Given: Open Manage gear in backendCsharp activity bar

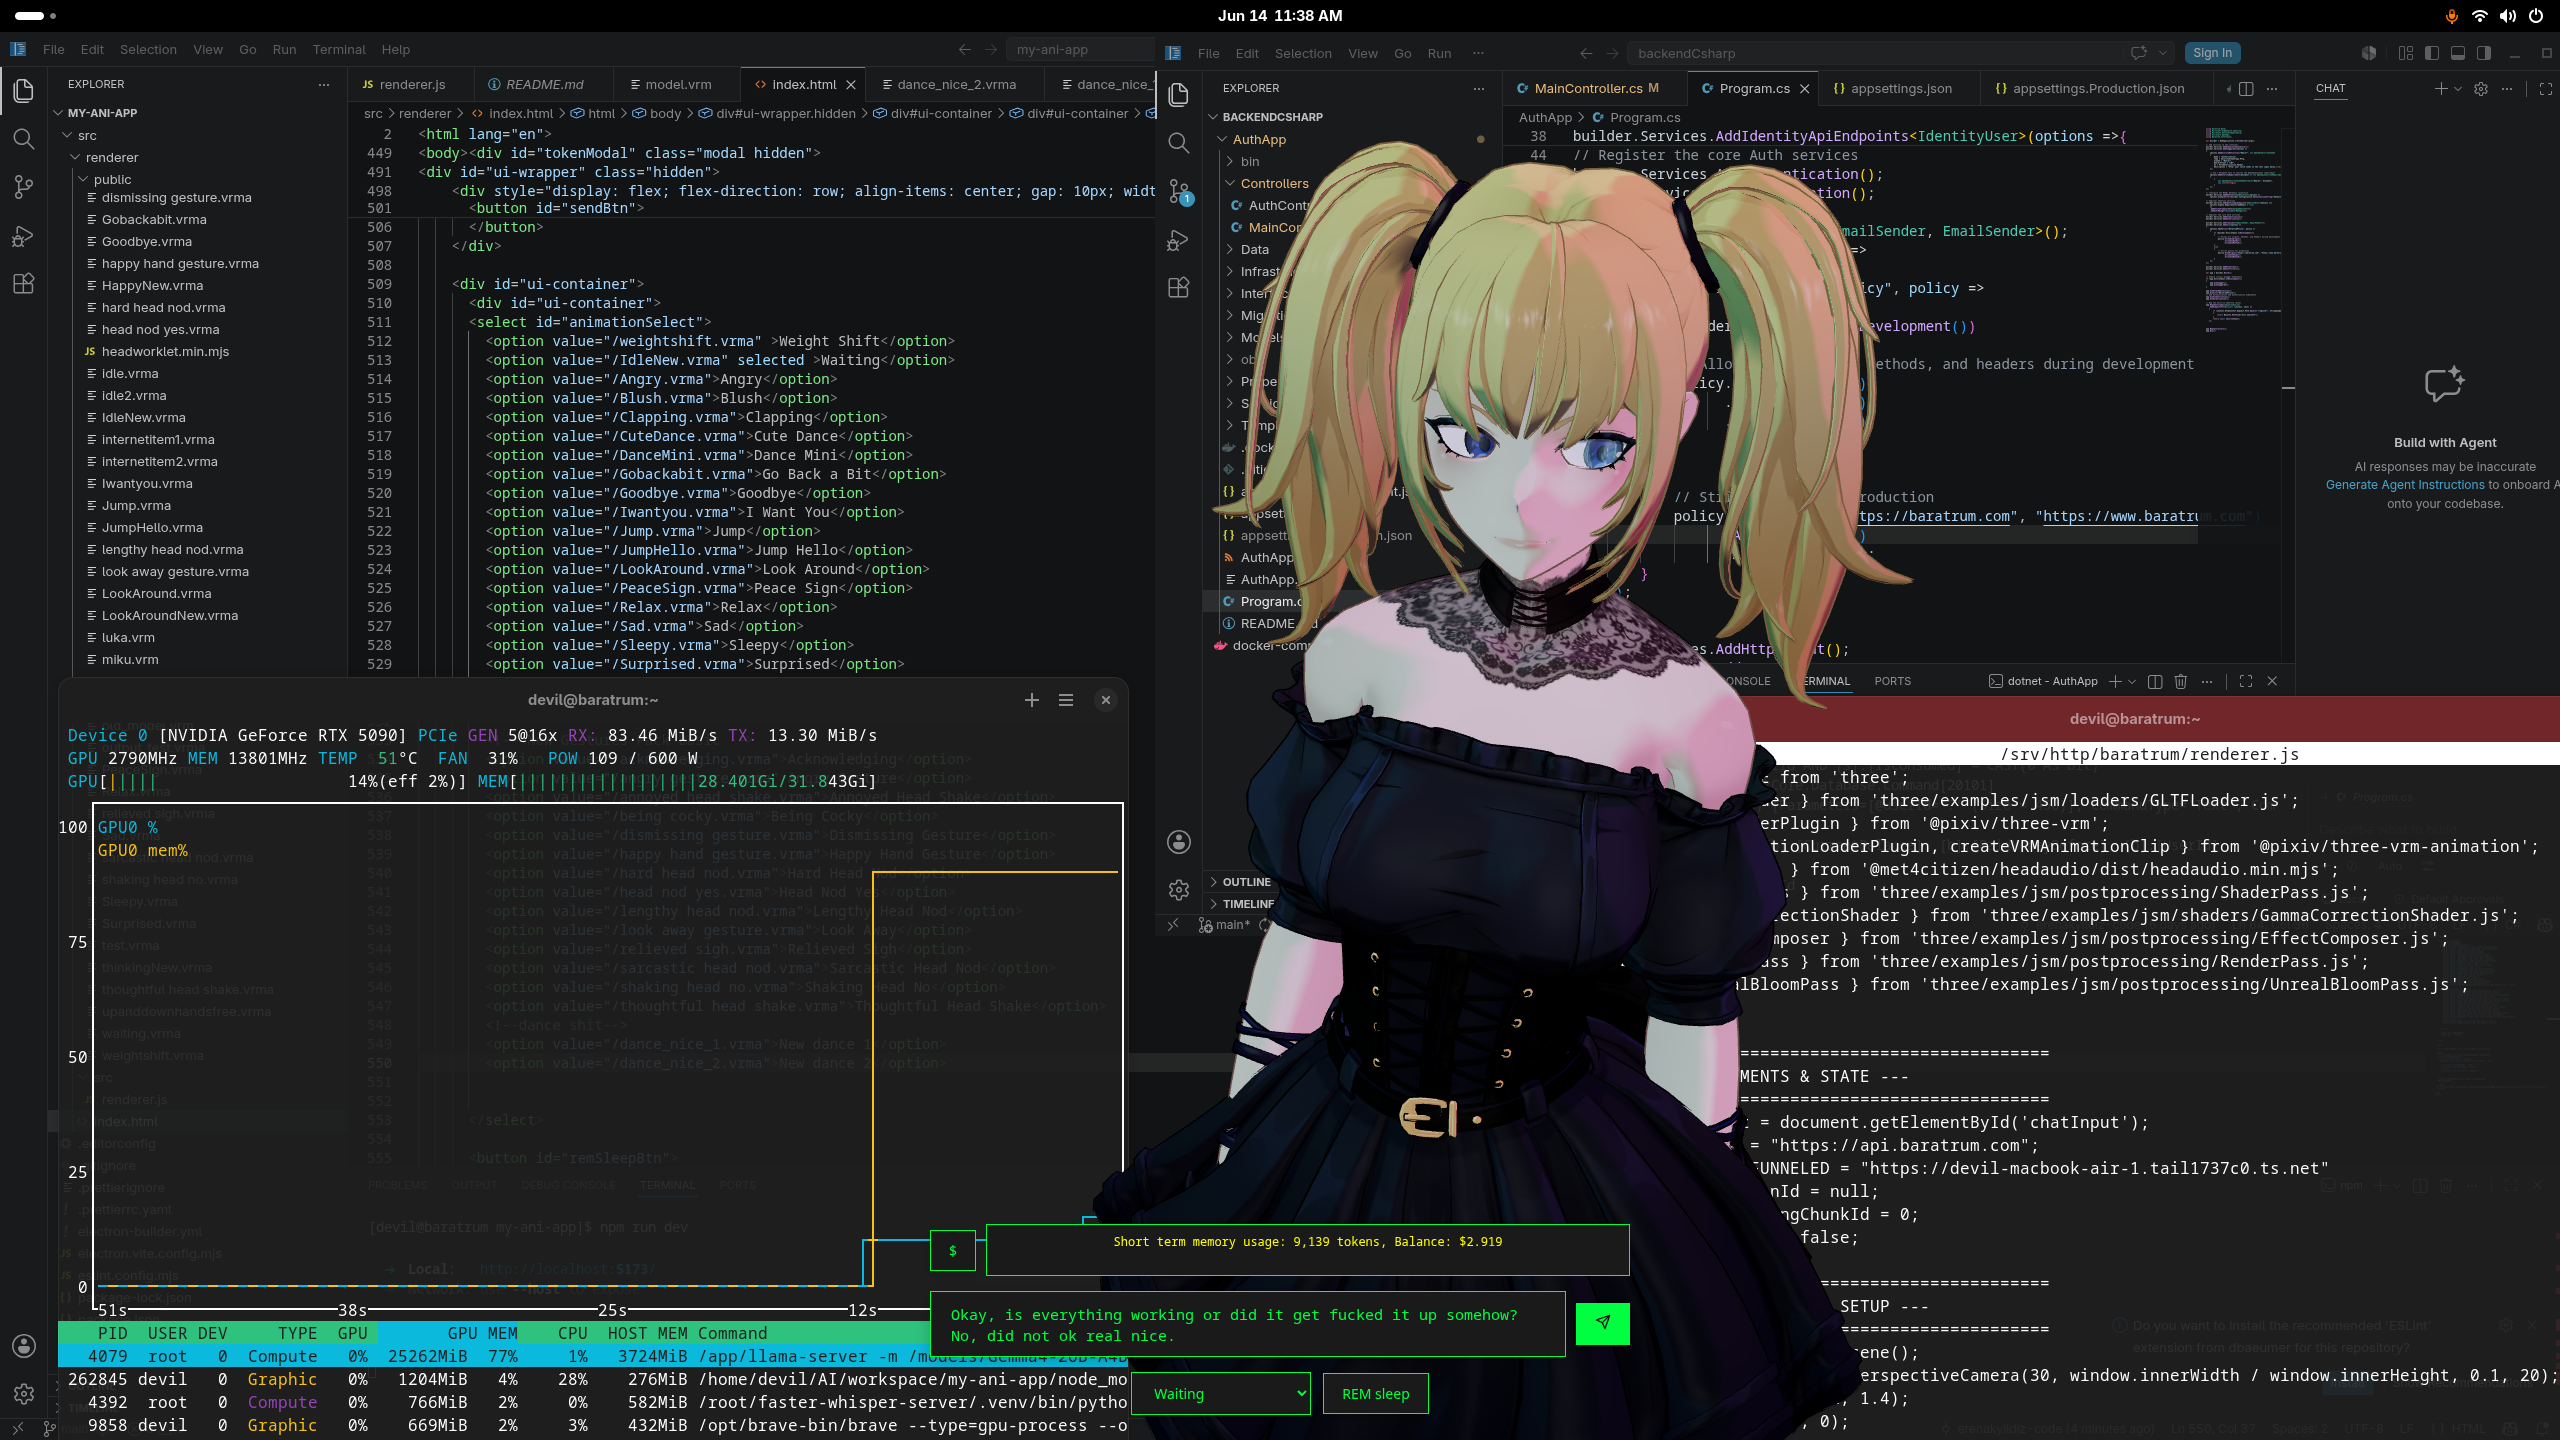Looking at the screenshot, I should coord(1179,889).
